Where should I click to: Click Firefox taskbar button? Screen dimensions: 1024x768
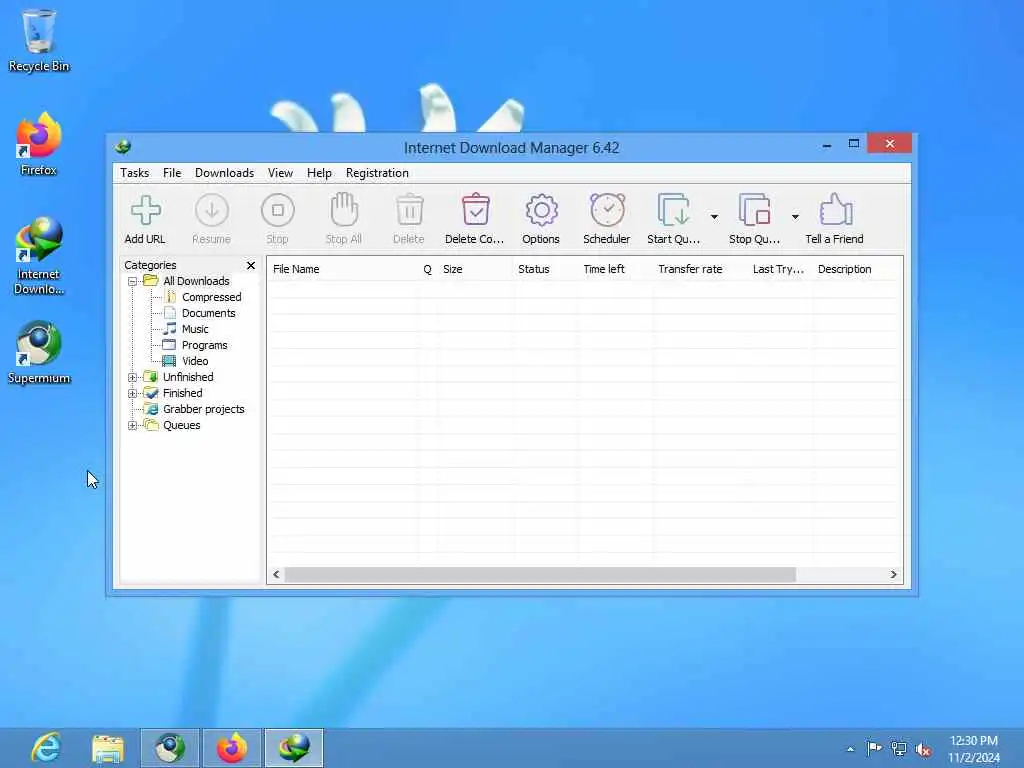(x=232, y=748)
